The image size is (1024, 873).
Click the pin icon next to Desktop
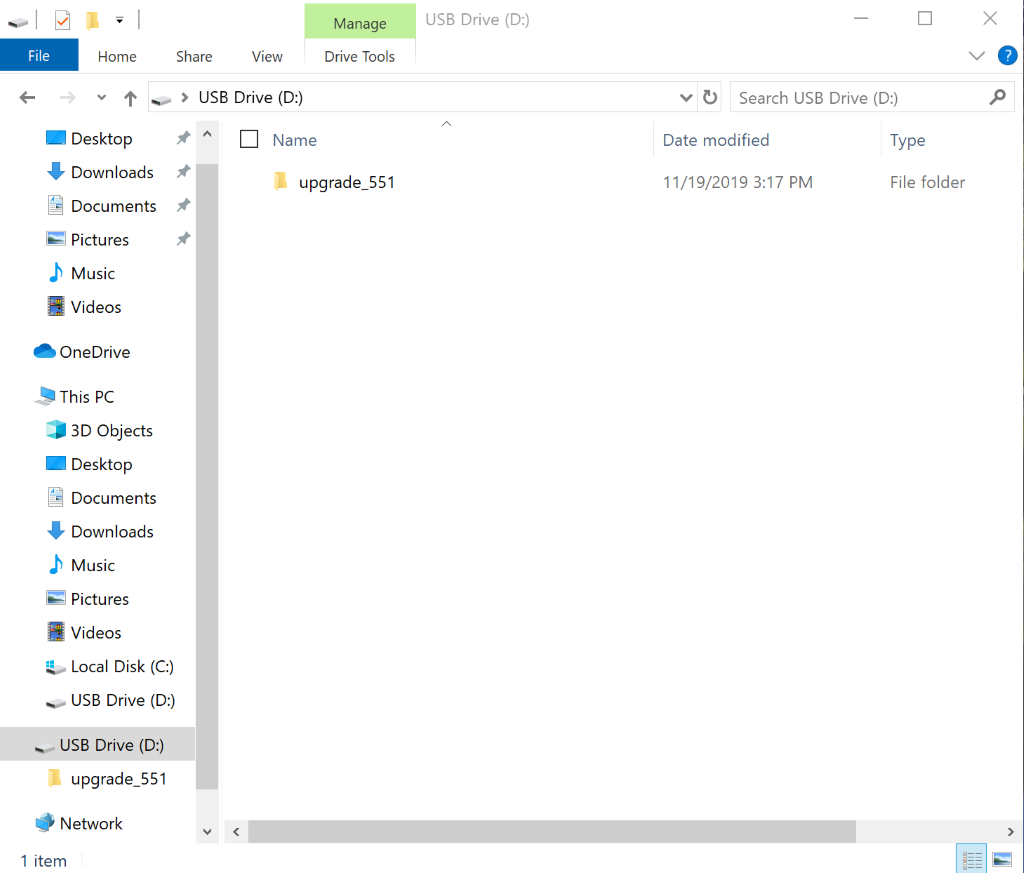(x=184, y=138)
